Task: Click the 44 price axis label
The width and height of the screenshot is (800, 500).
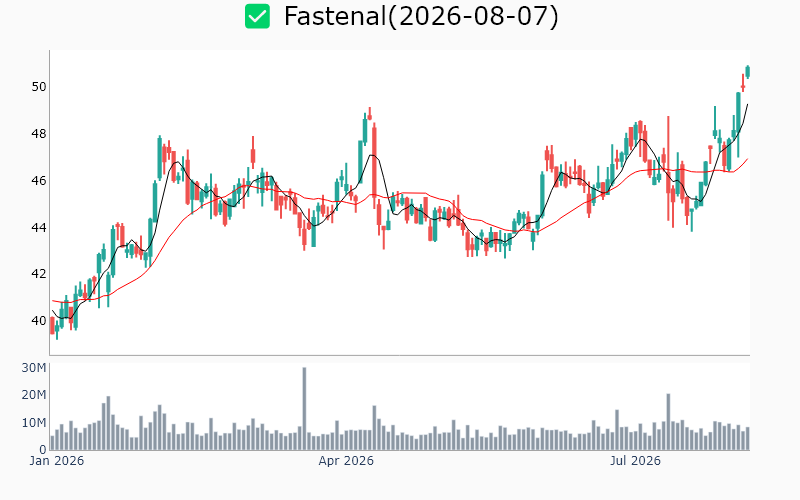Action: point(39,227)
